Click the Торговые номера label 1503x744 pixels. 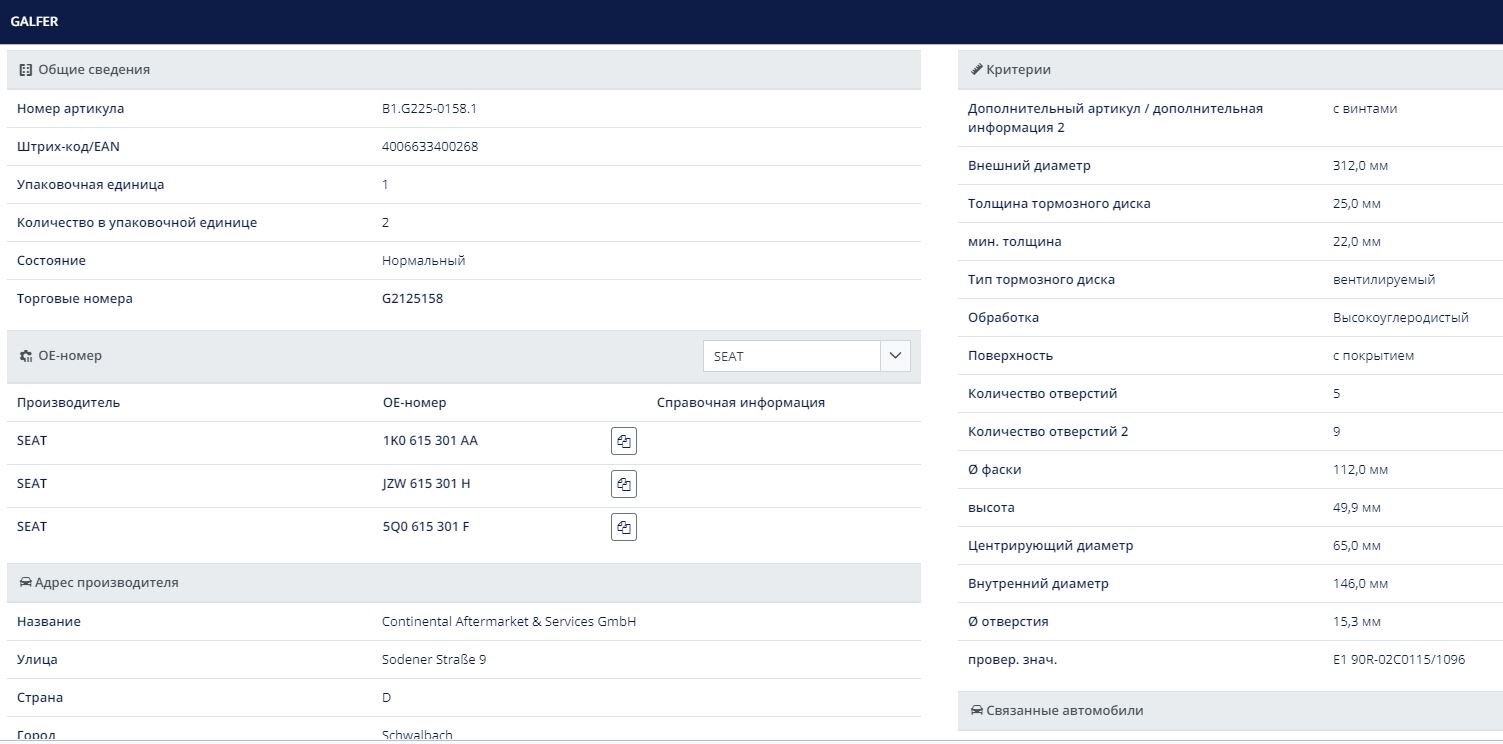pos(75,298)
